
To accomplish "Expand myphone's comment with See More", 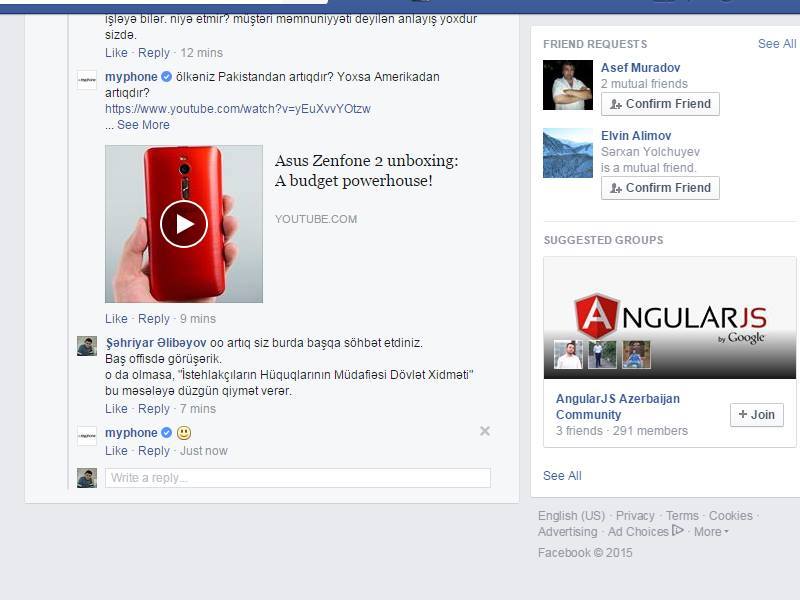I will click(143, 125).
